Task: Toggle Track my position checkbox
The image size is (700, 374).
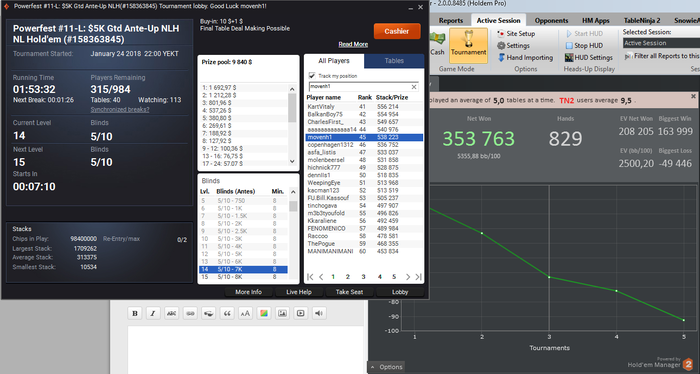Action: [312, 75]
